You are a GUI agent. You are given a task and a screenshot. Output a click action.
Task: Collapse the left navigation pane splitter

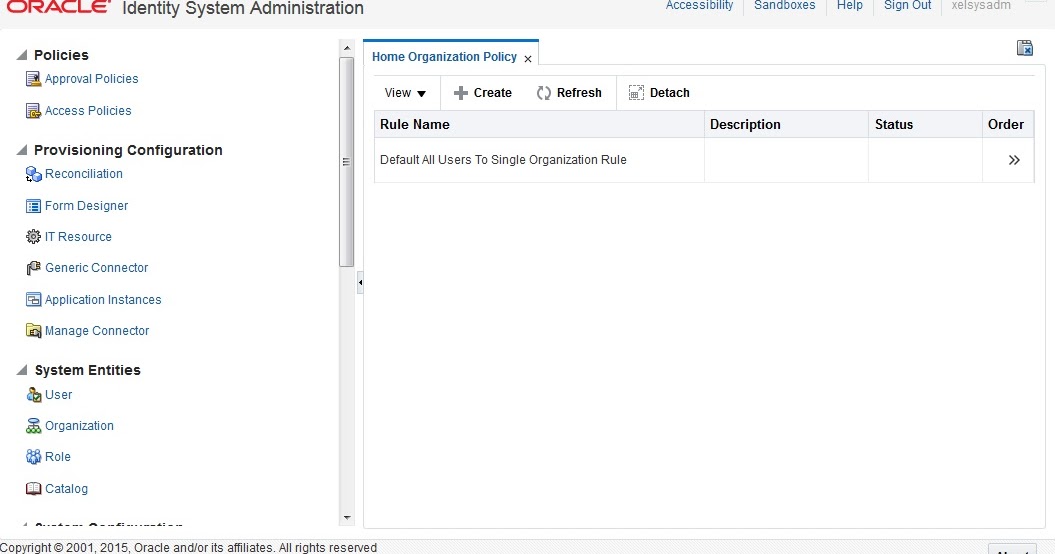coord(360,283)
